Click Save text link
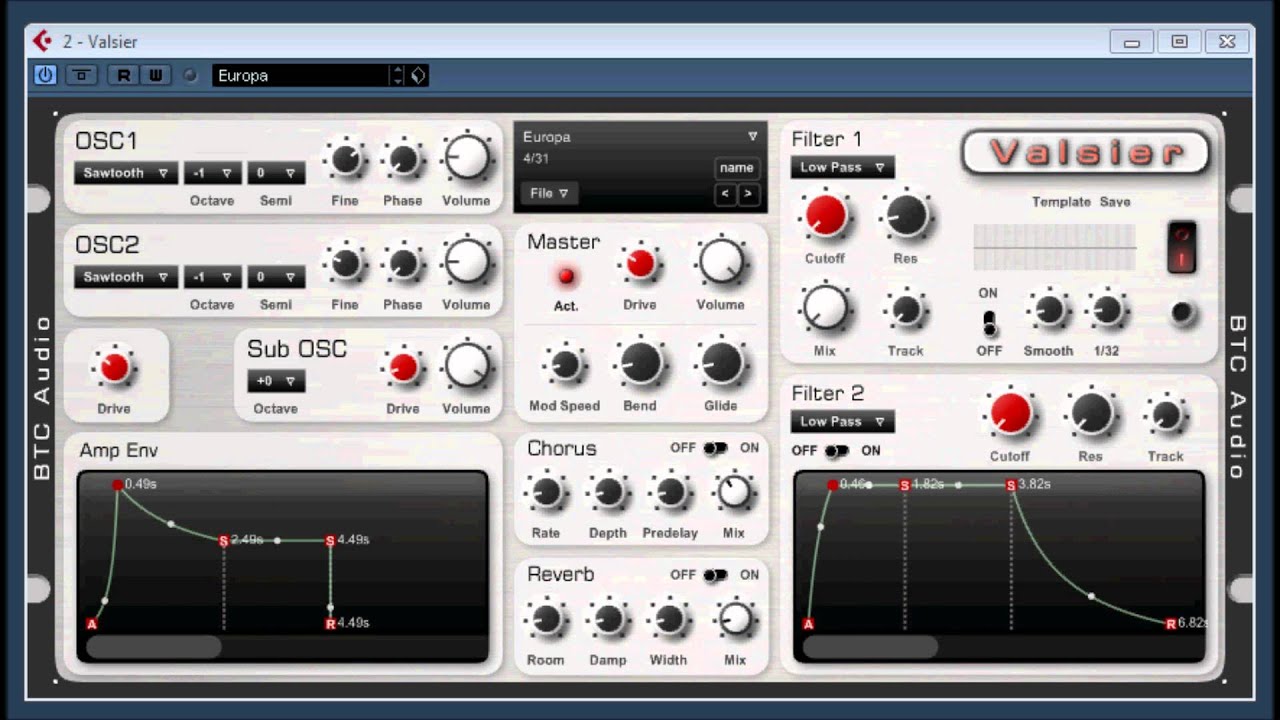 [1115, 202]
